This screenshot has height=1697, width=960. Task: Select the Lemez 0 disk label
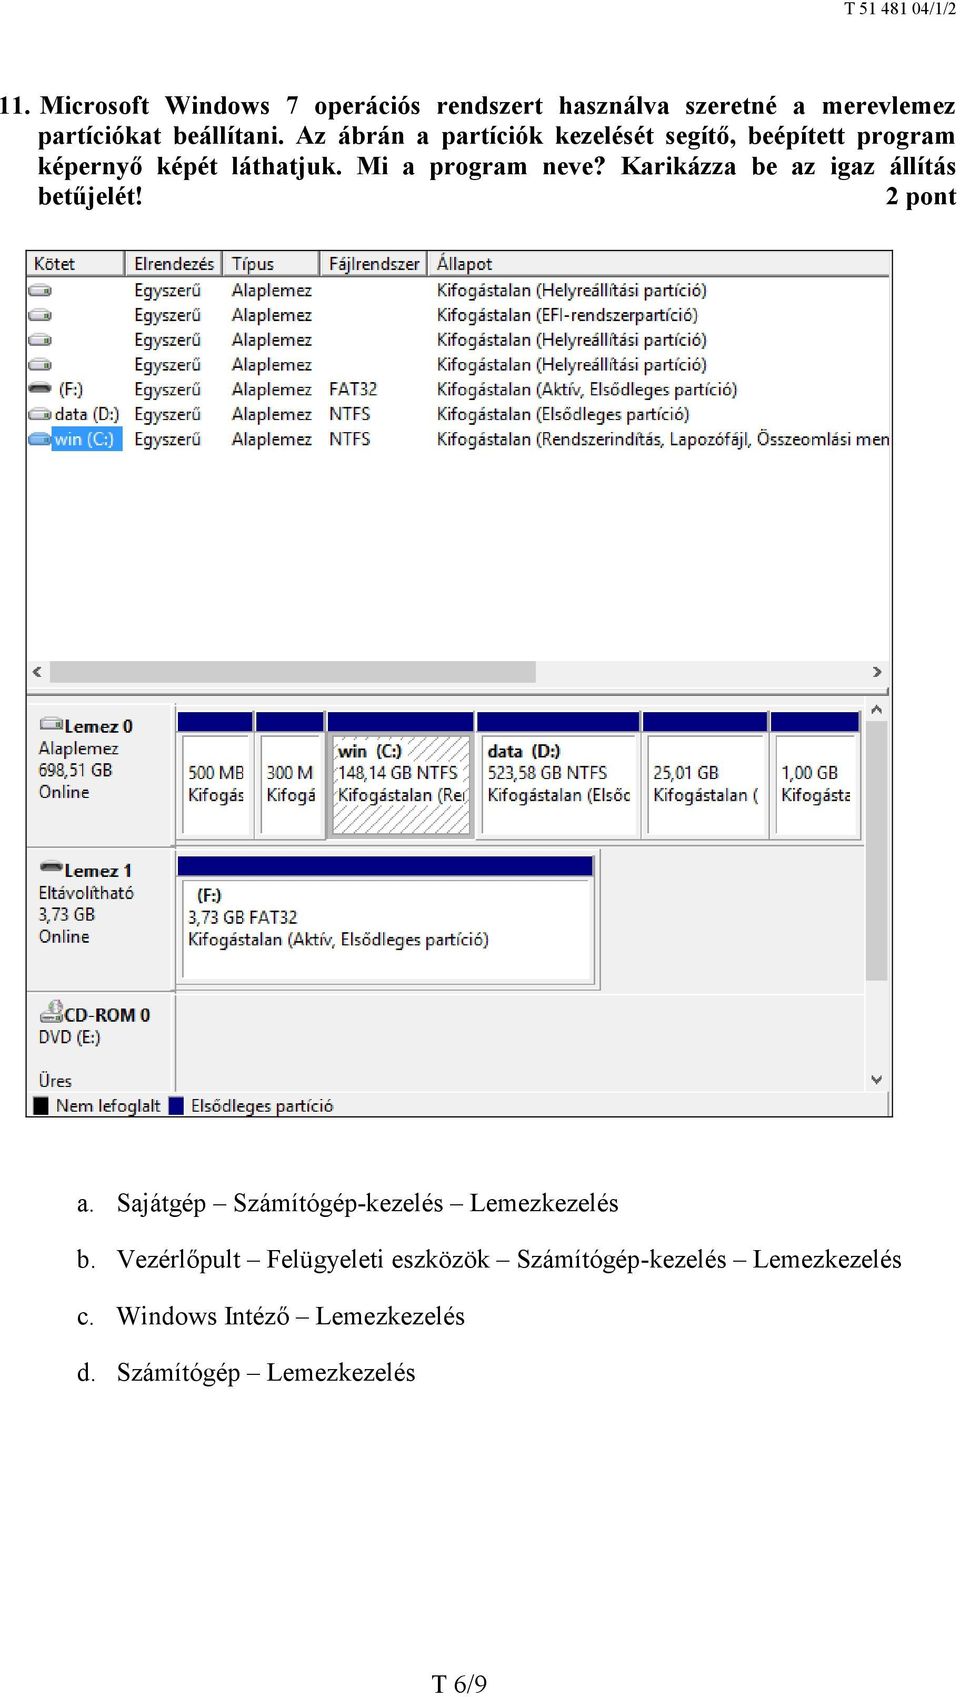pos(98,727)
